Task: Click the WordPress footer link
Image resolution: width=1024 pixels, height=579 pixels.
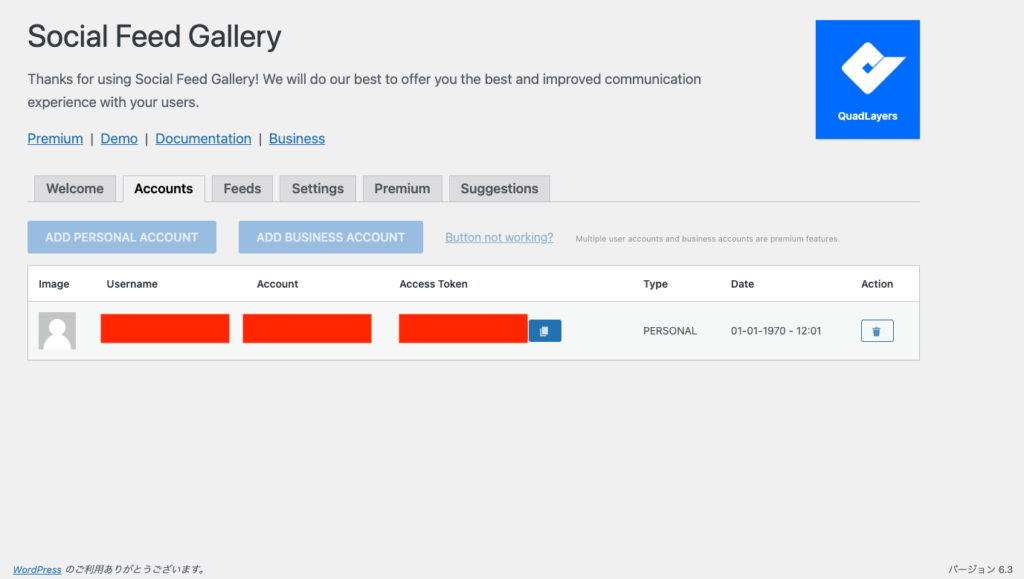Action: 37,569
